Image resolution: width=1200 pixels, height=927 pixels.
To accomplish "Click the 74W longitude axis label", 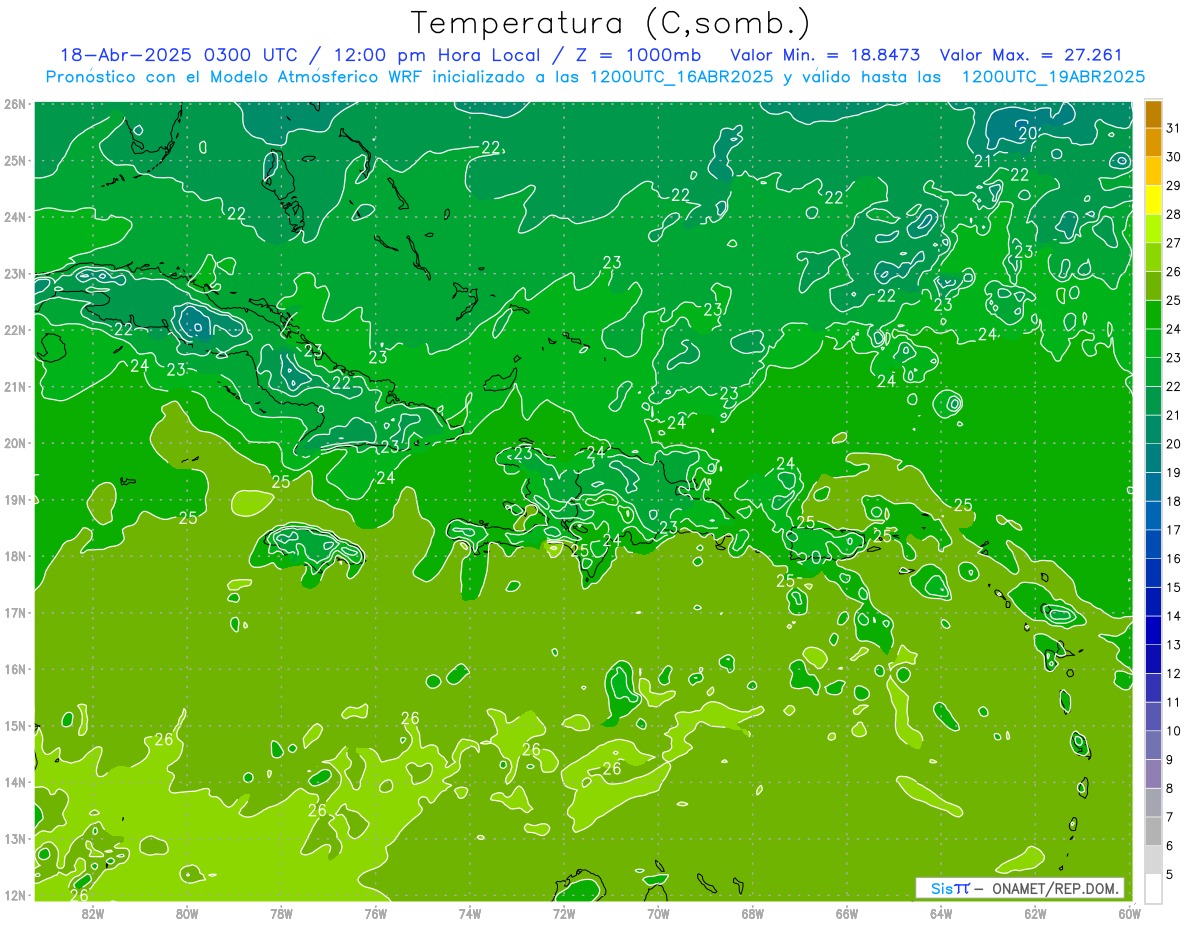I will [x=470, y=912].
